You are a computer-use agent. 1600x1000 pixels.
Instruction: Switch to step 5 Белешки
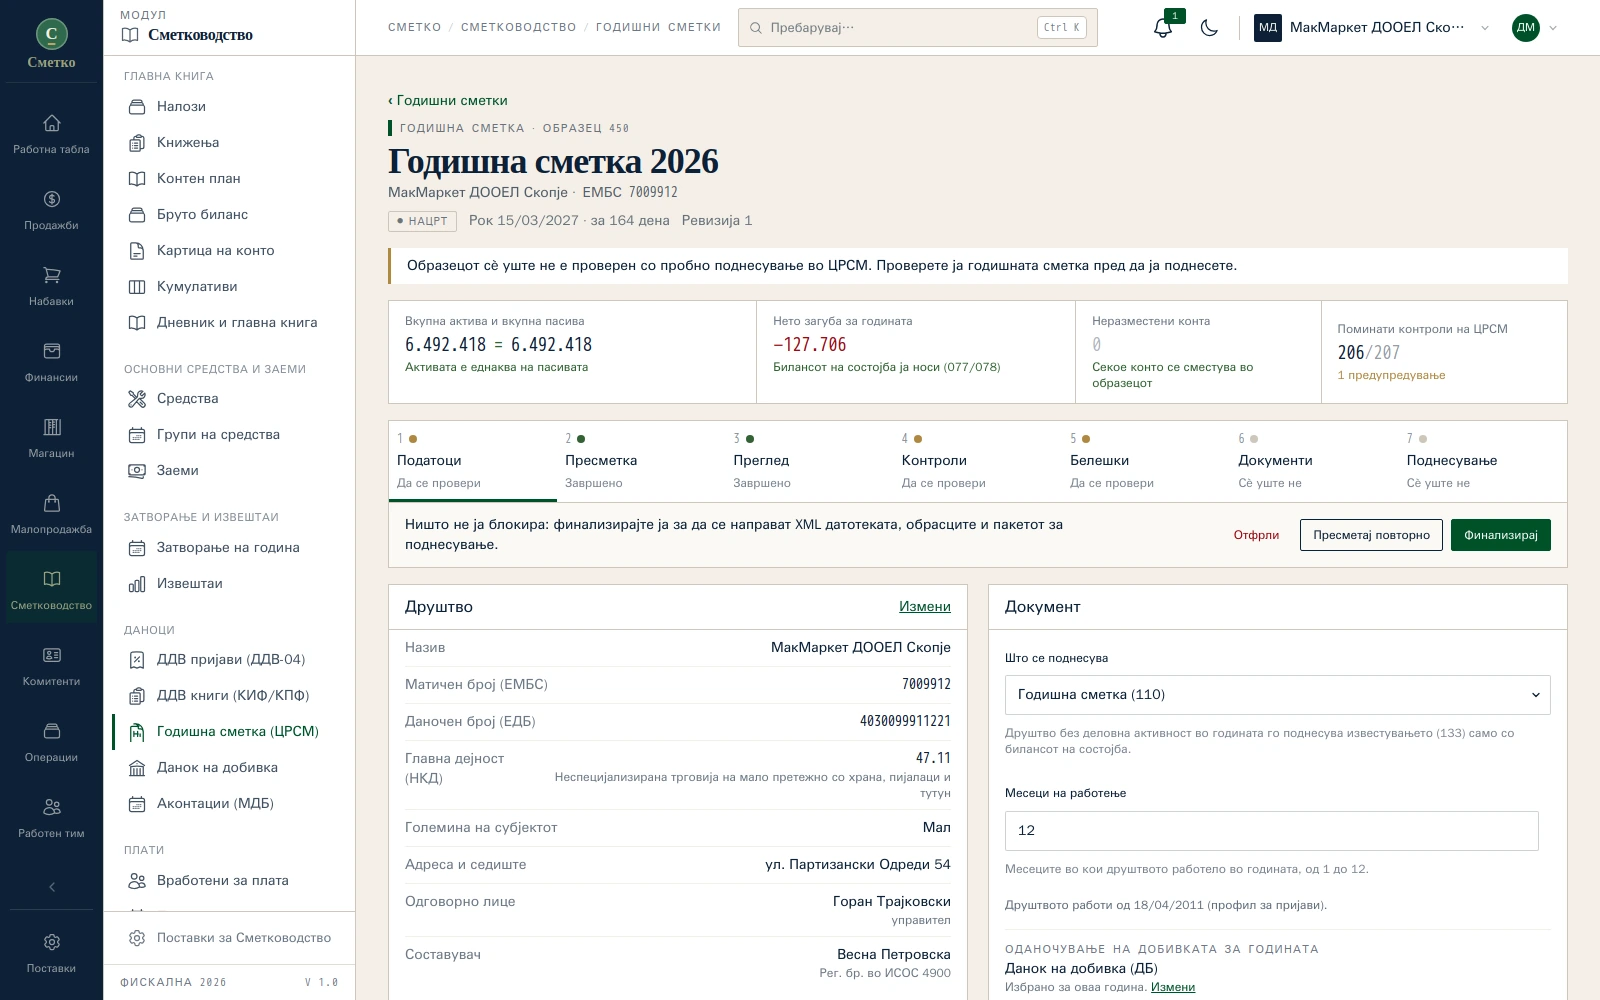pyautogui.click(x=1146, y=461)
